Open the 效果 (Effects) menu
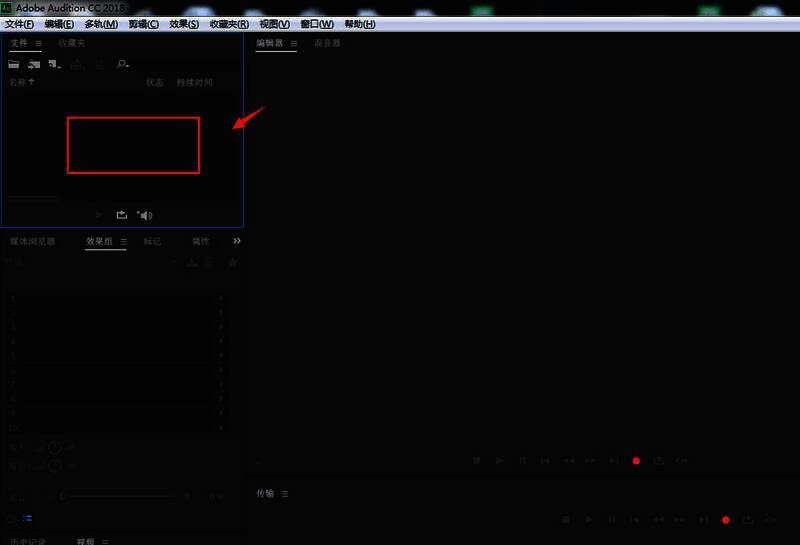 (x=184, y=24)
